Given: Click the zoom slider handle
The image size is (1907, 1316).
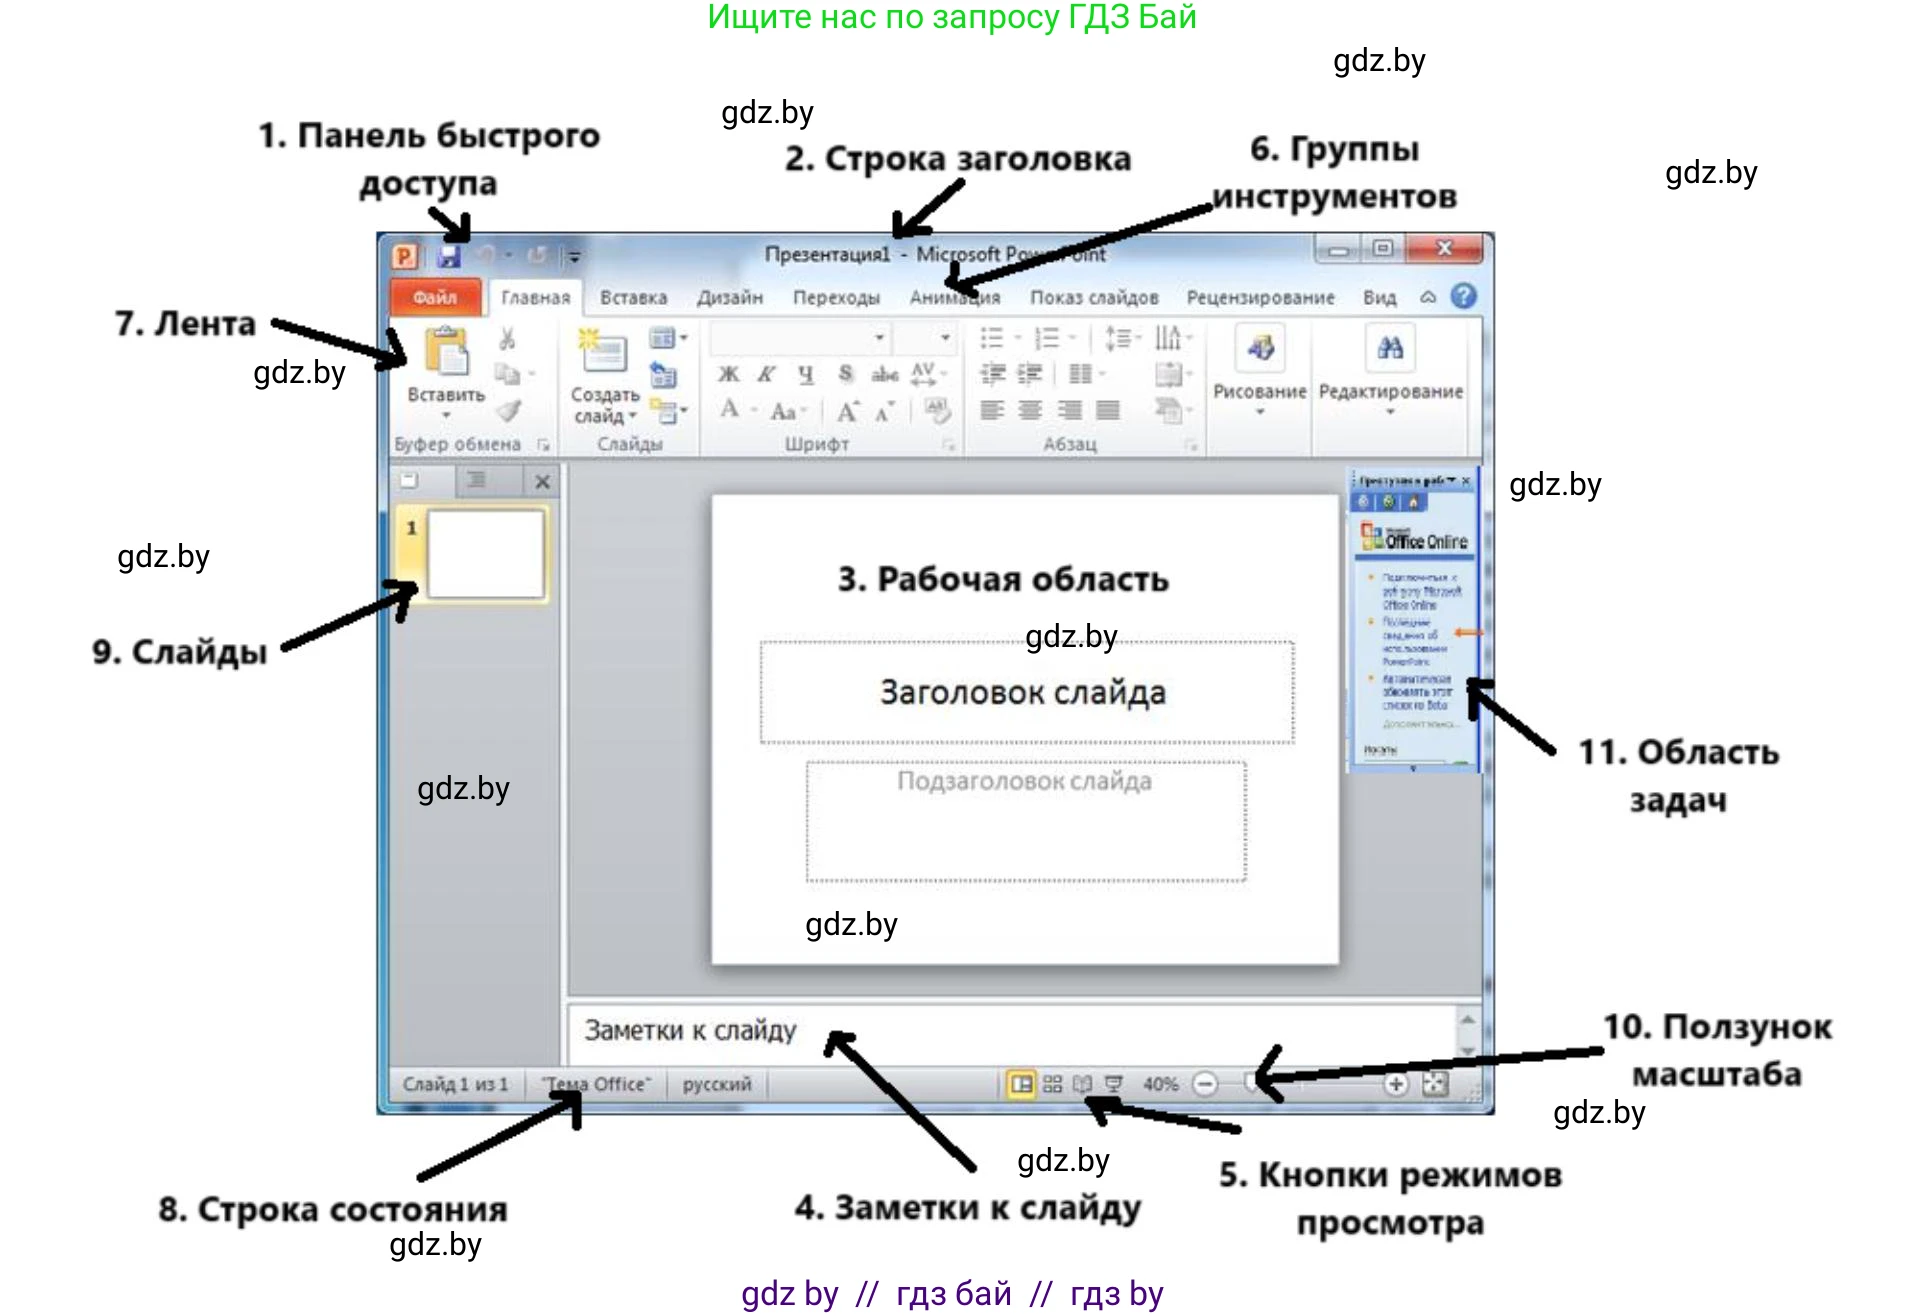Looking at the screenshot, I should tap(1252, 1083).
